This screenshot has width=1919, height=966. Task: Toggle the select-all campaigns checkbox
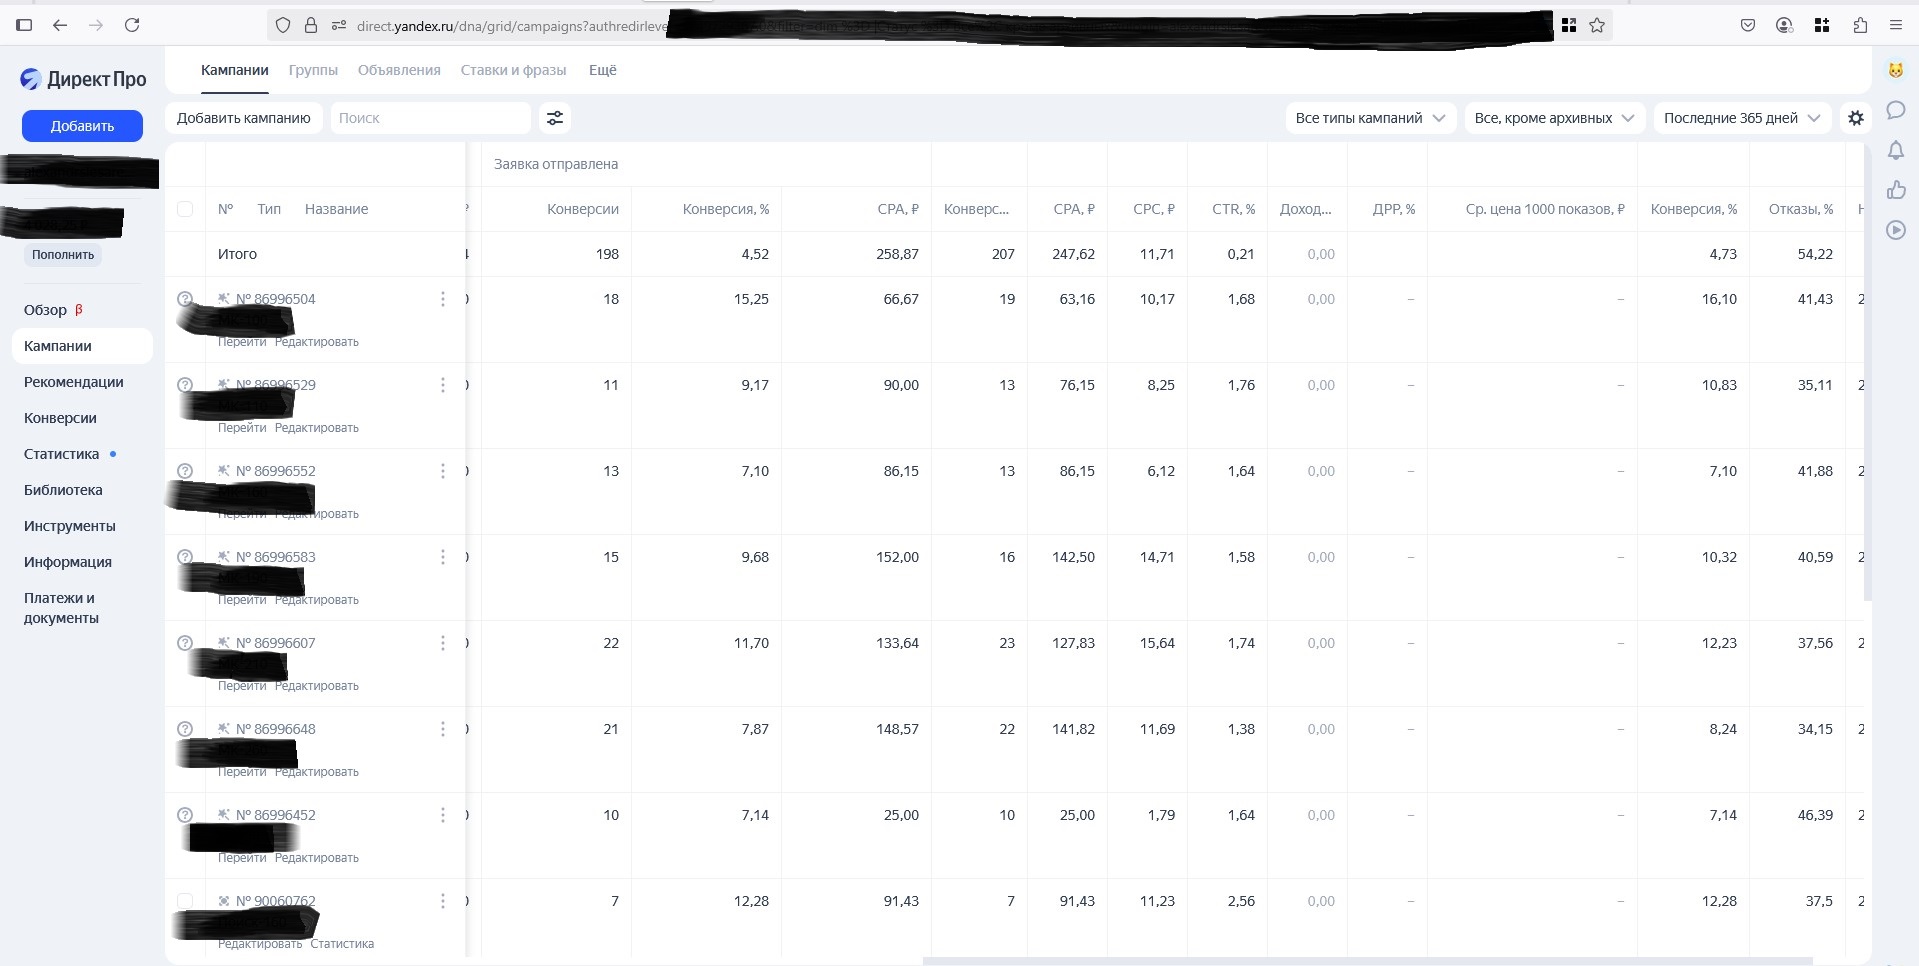185,209
